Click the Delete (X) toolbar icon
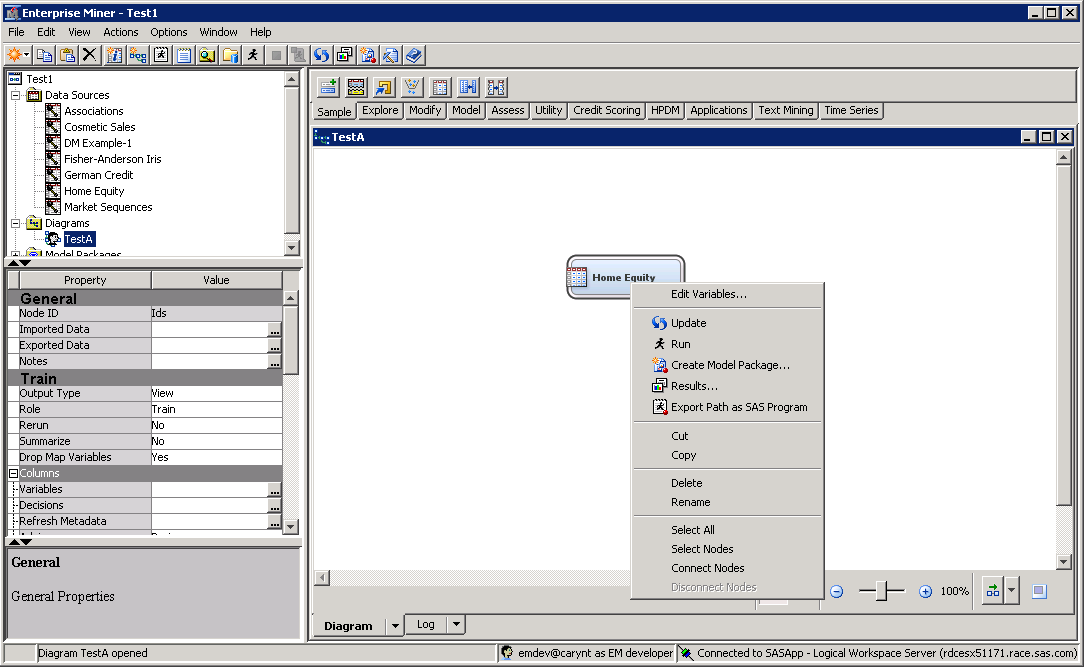1084x667 pixels. pyautogui.click(x=90, y=55)
